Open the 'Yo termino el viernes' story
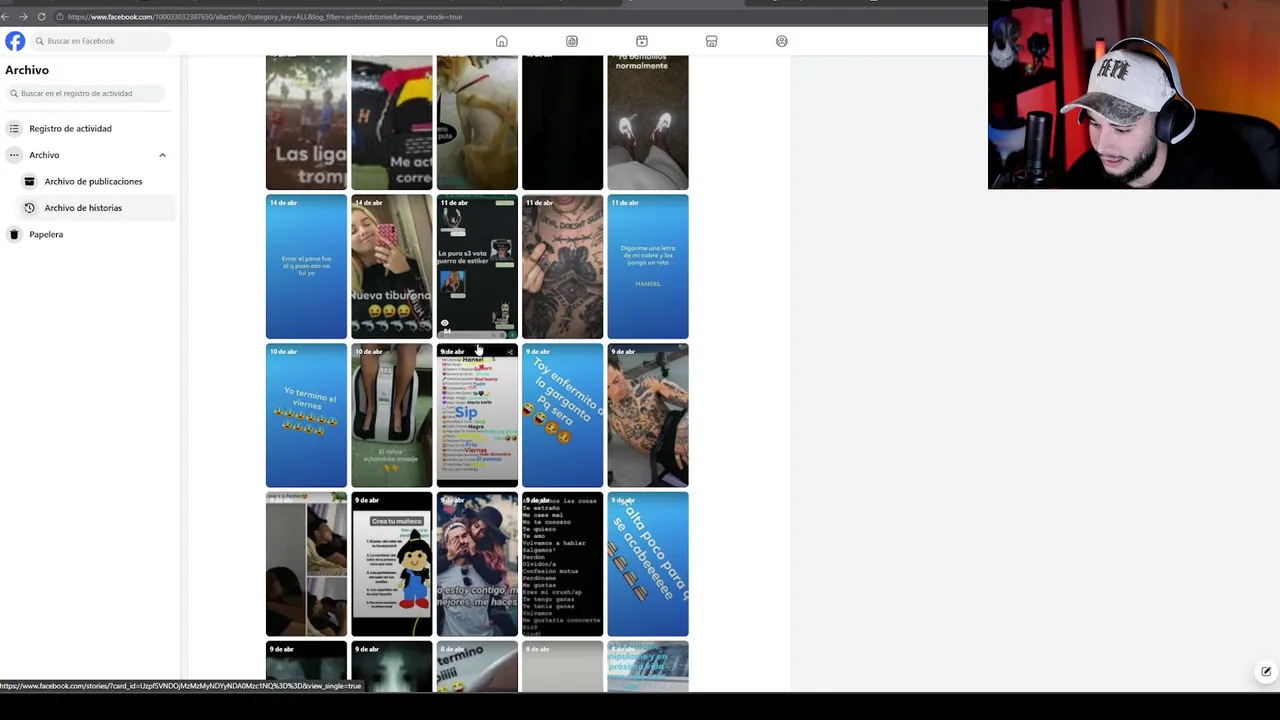The width and height of the screenshot is (1280, 720). click(306, 415)
